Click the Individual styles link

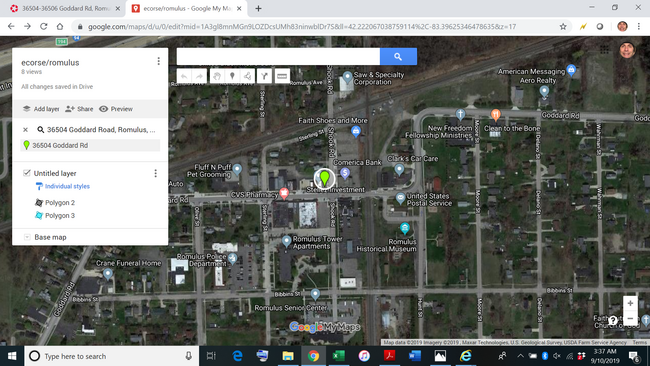(x=67, y=186)
